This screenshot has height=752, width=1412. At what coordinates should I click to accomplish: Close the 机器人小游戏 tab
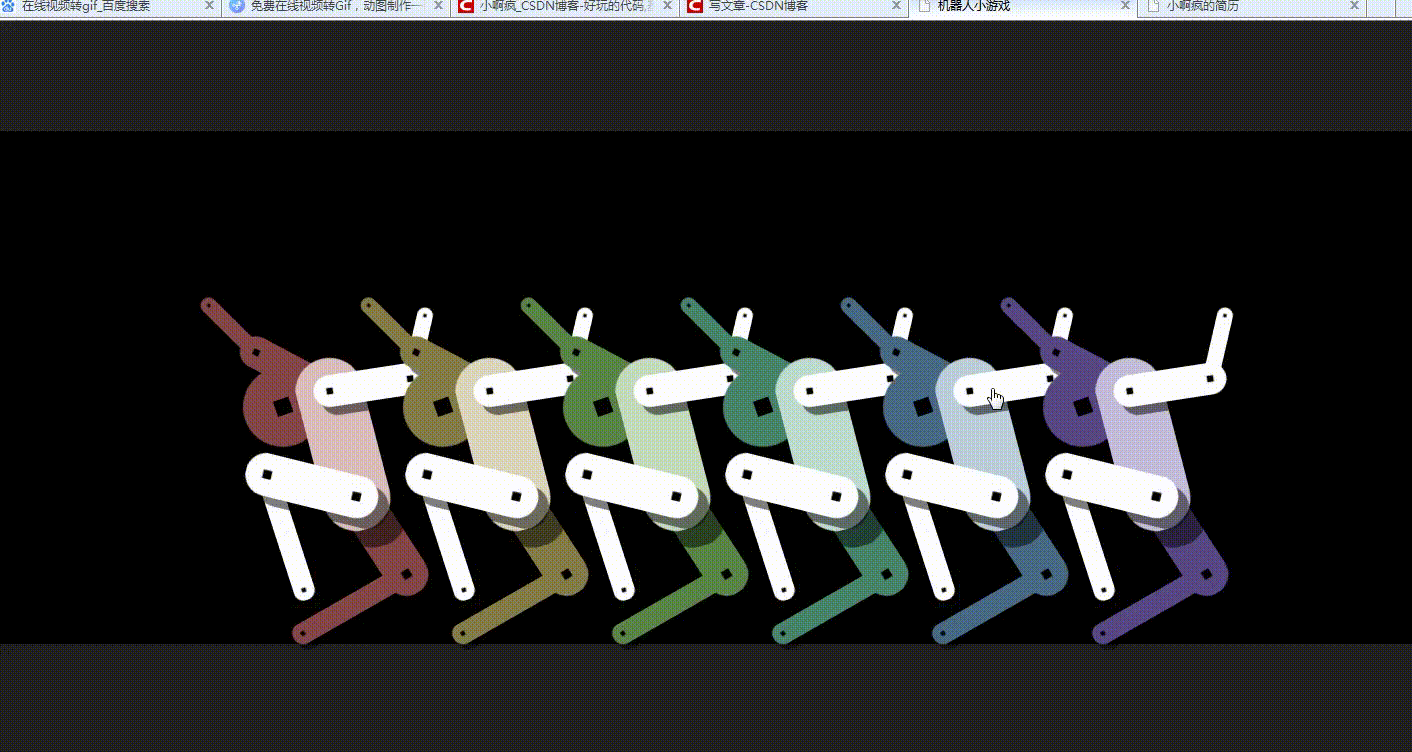pos(1124,6)
